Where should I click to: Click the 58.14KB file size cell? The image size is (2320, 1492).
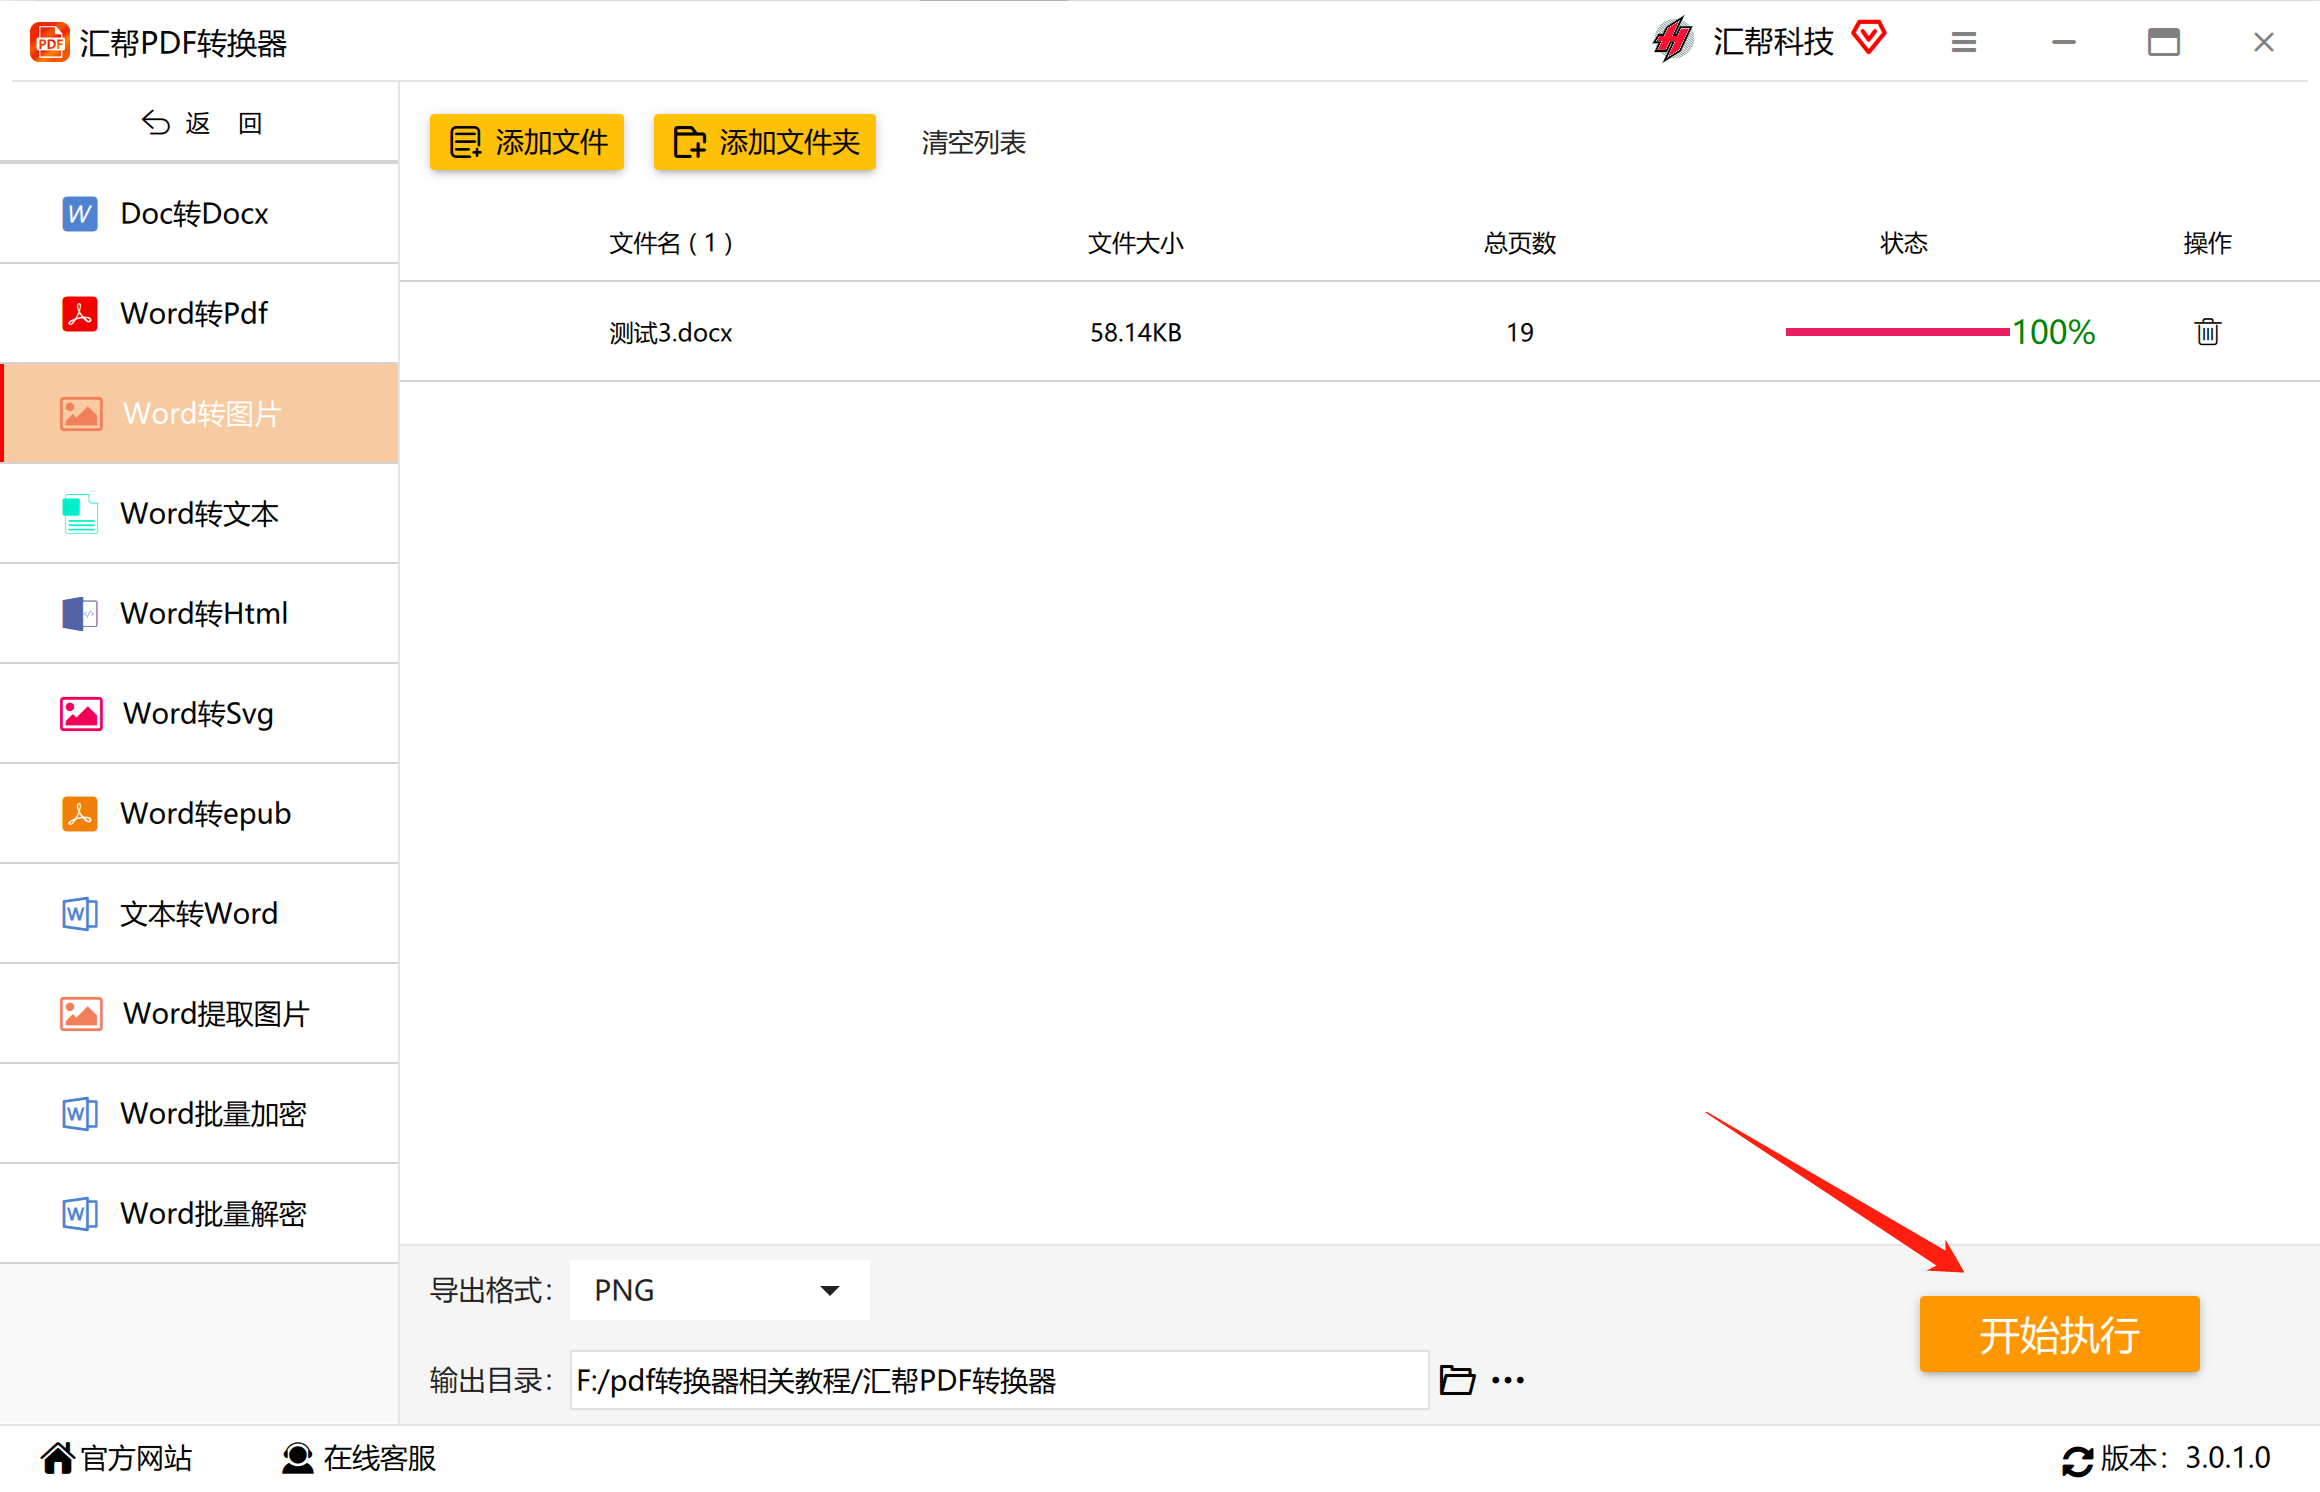[x=1135, y=332]
